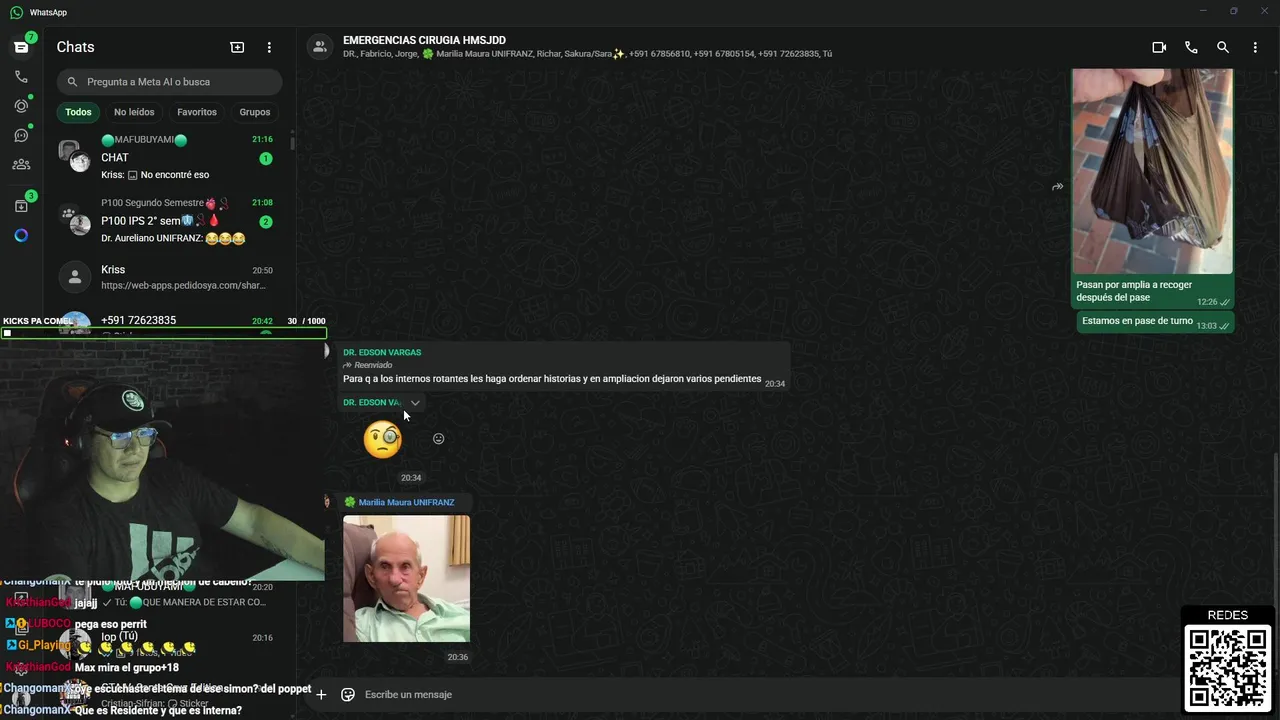Select the Todos filter tab
Viewport: 1280px width, 720px height.
78,112
